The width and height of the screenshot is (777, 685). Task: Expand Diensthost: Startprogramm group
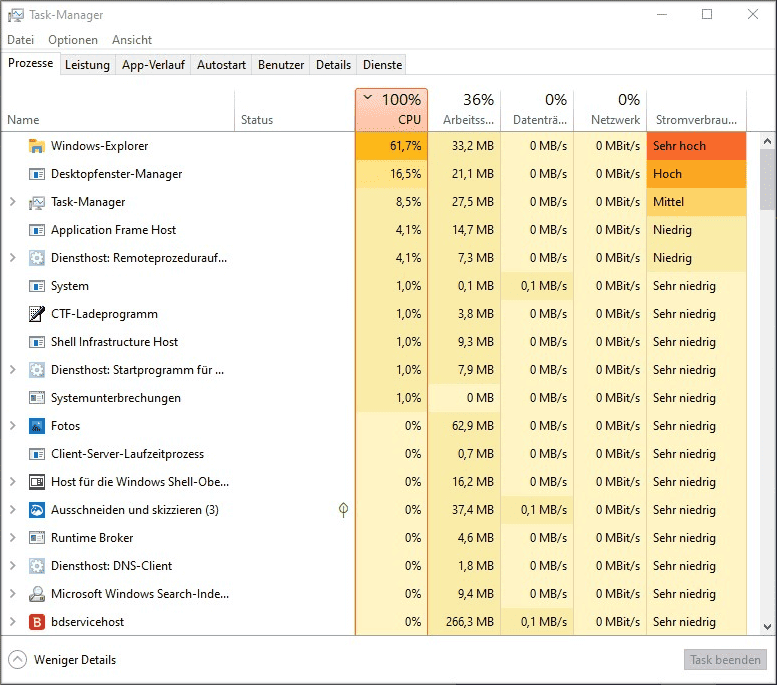tap(13, 370)
